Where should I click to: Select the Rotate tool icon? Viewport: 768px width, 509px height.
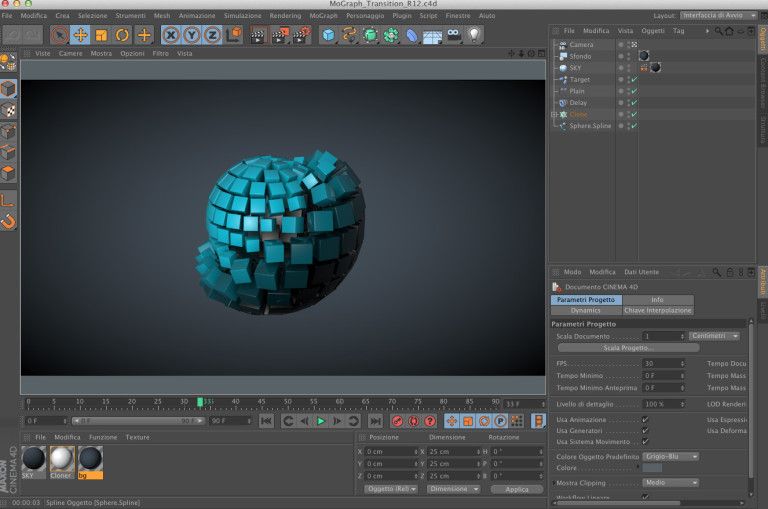click(x=122, y=35)
